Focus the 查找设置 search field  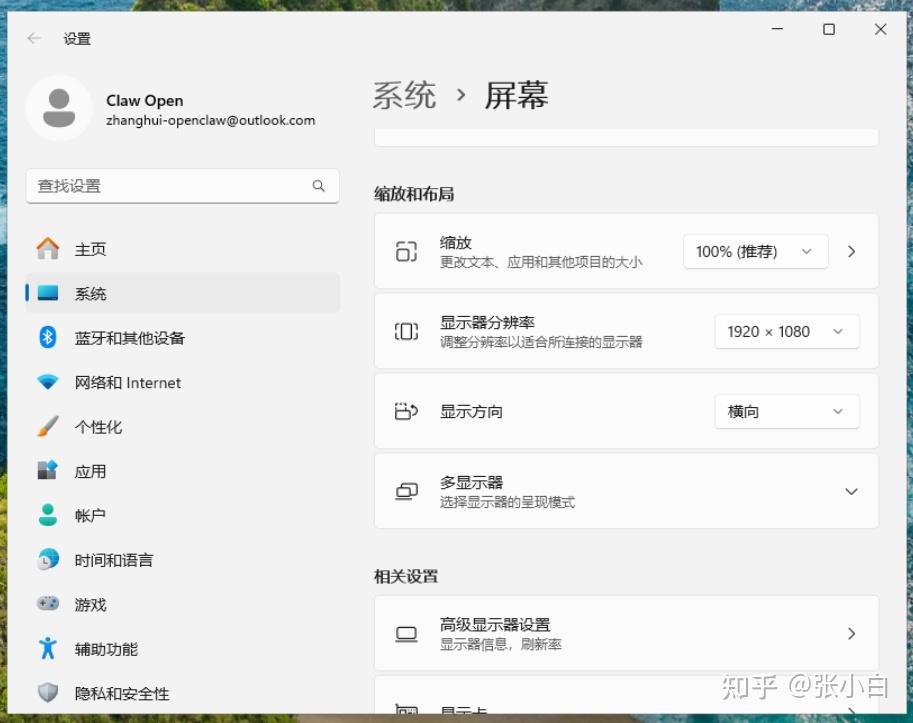pos(183,186)
